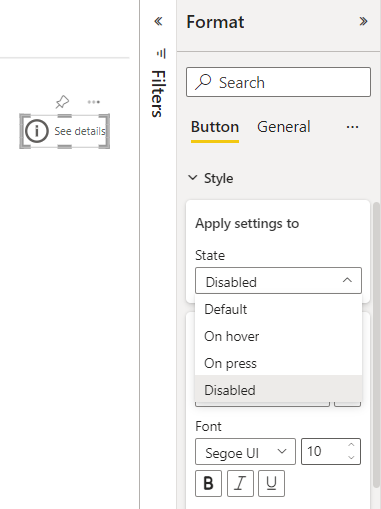
Task: Switch to the General tab
Action: 284,127
